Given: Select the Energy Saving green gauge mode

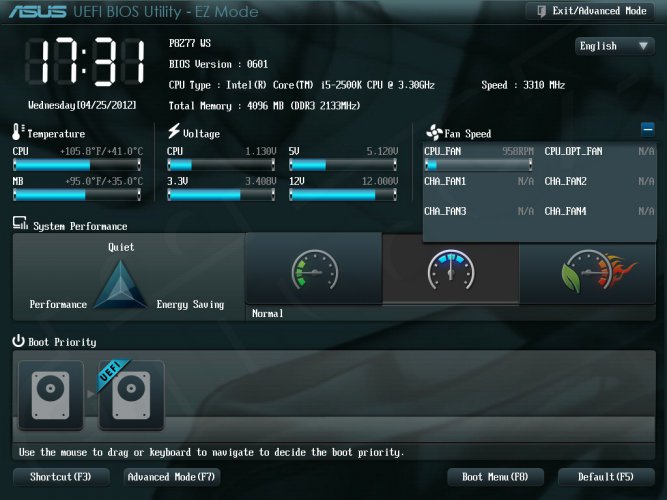Looking at the screenshot, I should pos(314,269).
